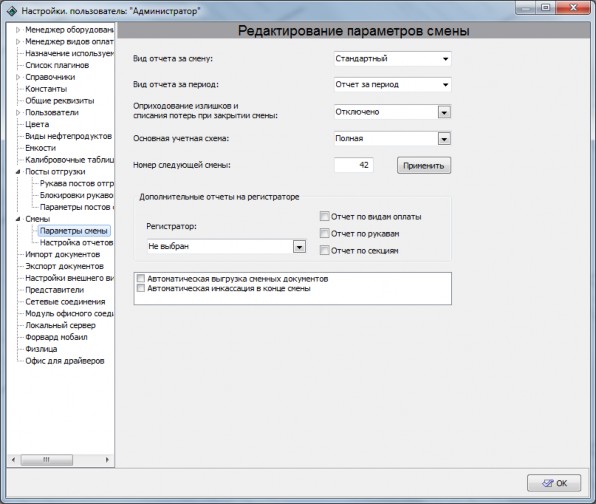Image resolution: width=596 pixels, height=504 pixels.
Task: Expand the Справочники tree node
Action: tap(18, 77)
